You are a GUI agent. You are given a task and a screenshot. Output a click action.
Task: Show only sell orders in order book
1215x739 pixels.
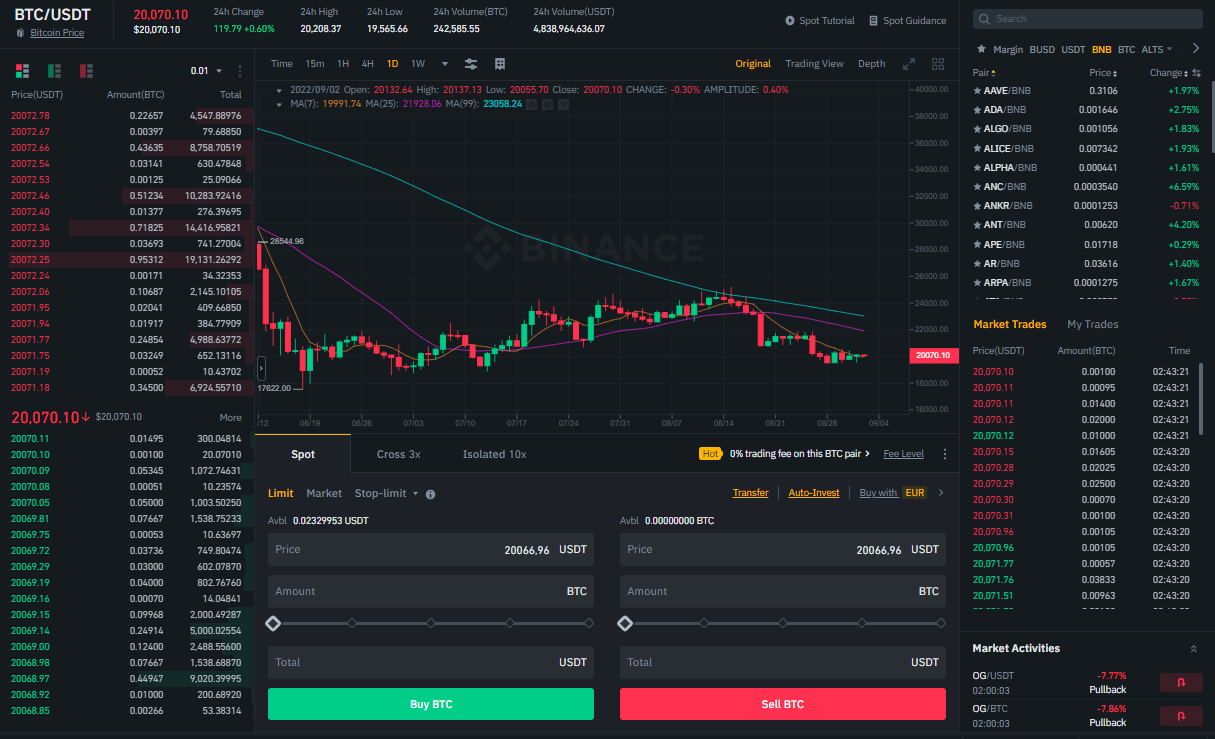[86, 71]
